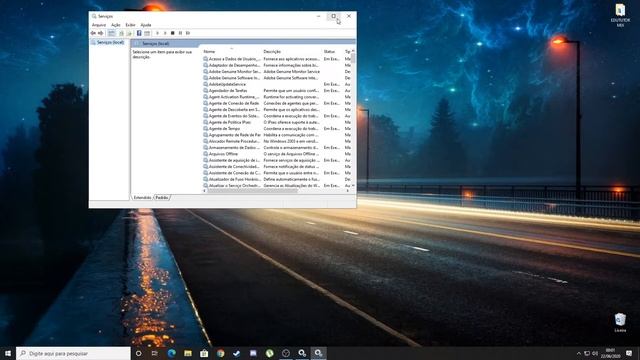Pause service using the pause toolbar icon
This screenshot has width=640, height=360.
tap(180, 33)
